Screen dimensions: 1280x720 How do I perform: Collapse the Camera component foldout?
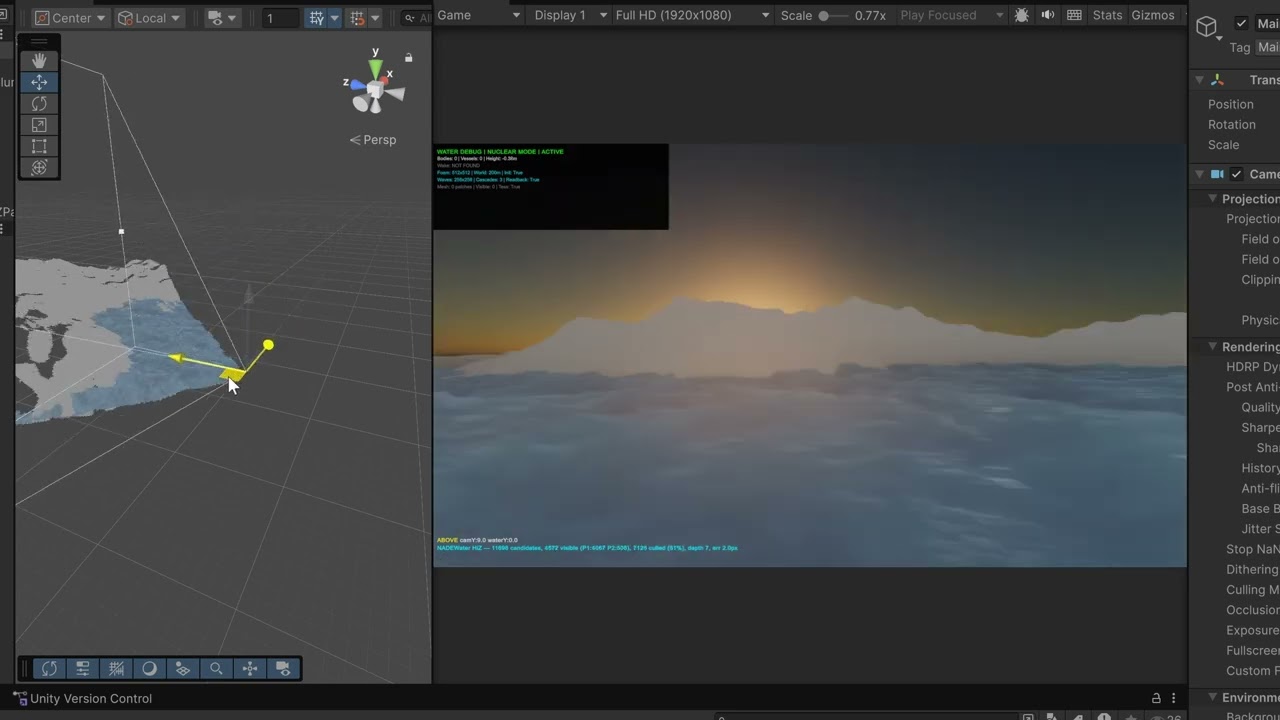(1198, 174)
